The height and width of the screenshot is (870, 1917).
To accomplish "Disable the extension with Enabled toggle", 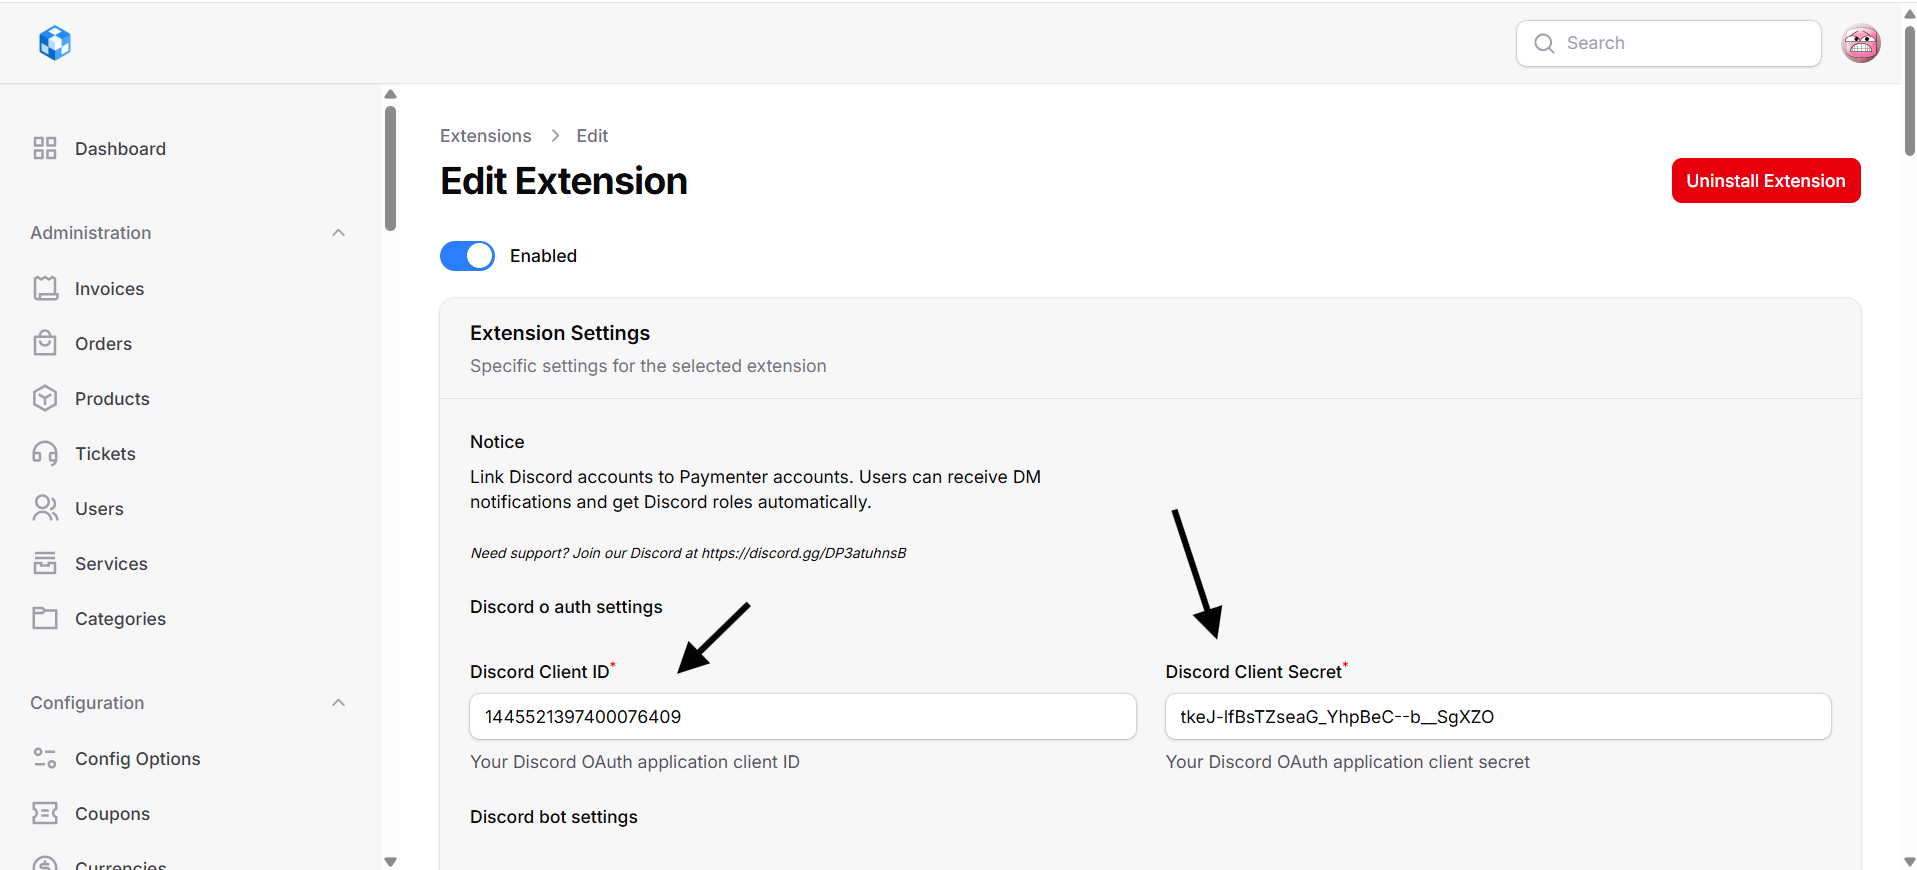I will coord(467,256).
